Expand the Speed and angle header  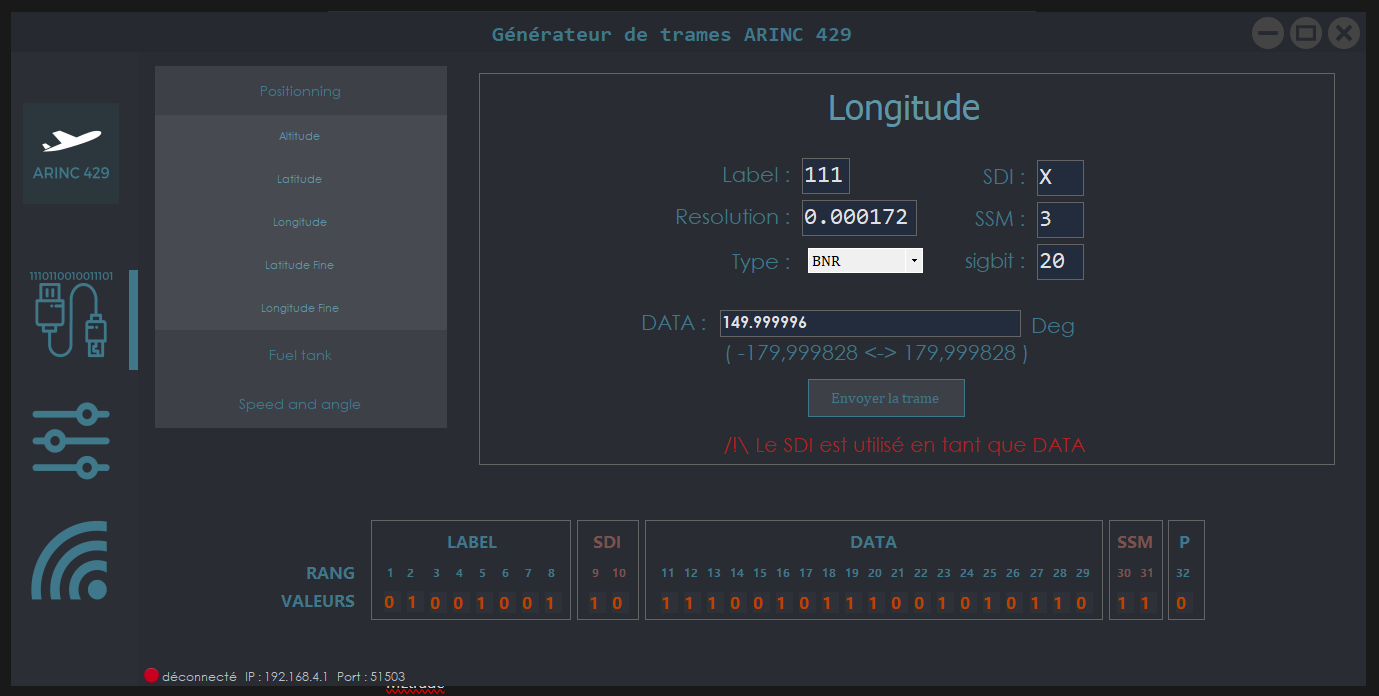(x=301, y=404)
